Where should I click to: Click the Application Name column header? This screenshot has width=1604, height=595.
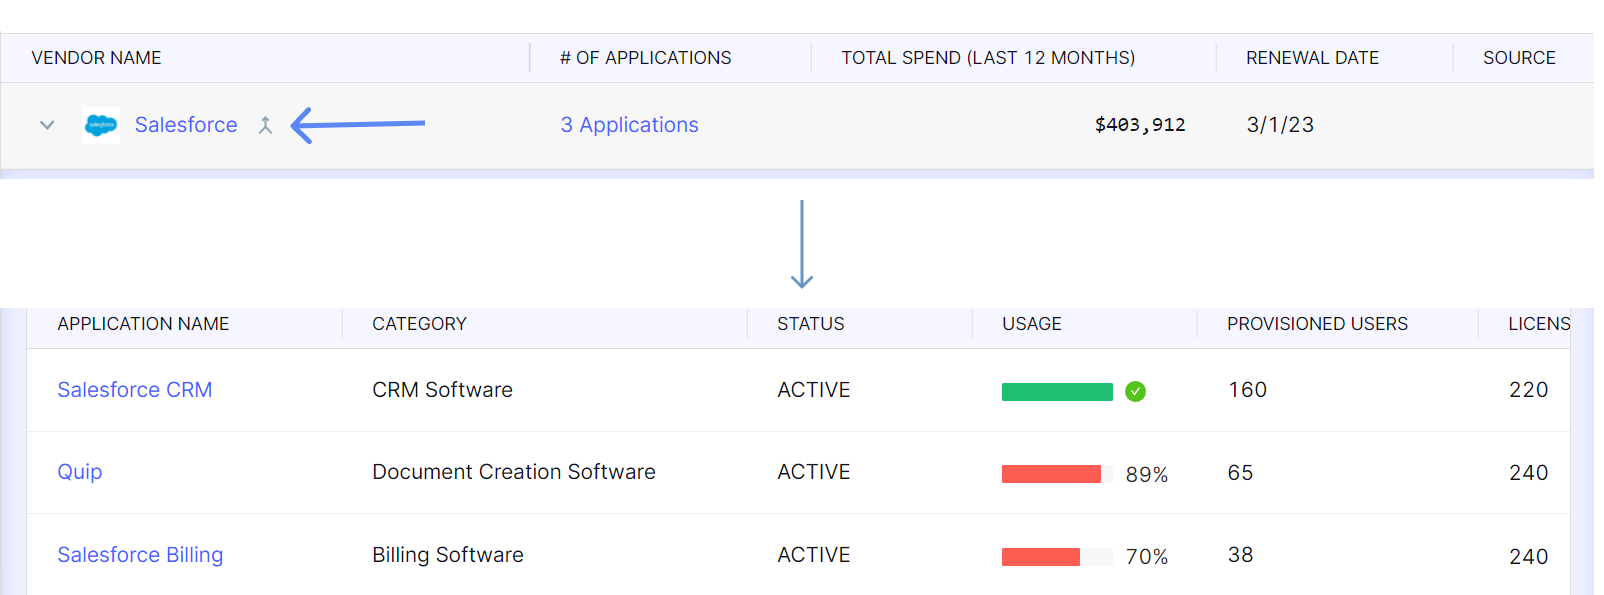[143, 324]
